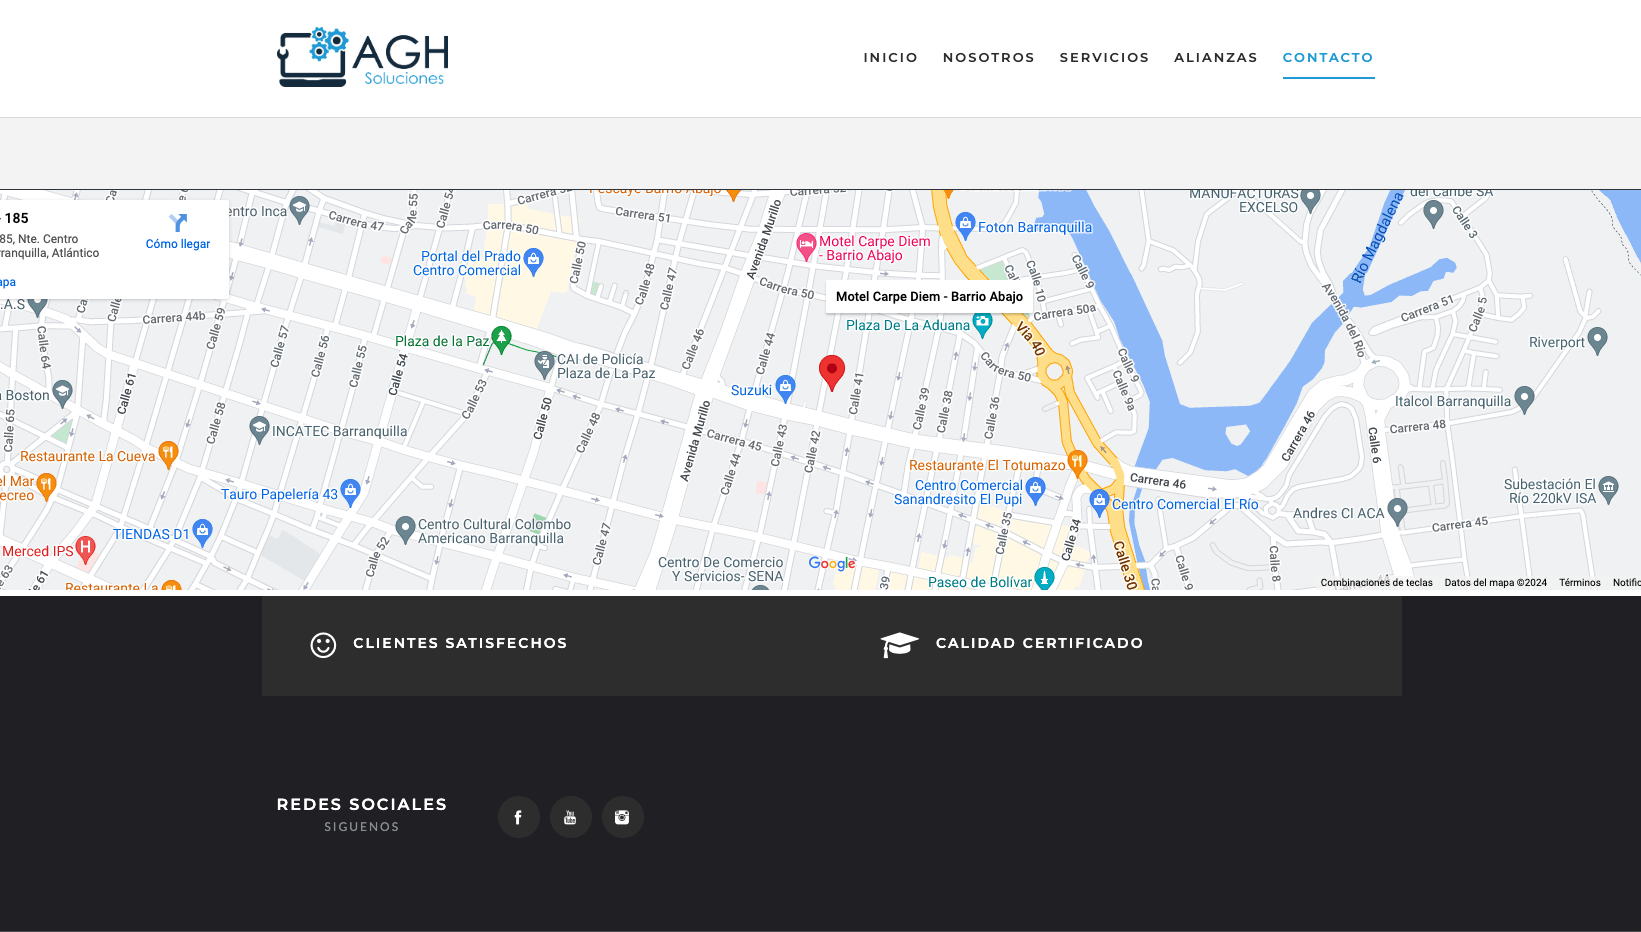Select the Foton Barranquilla map marker

pos(965,224)
